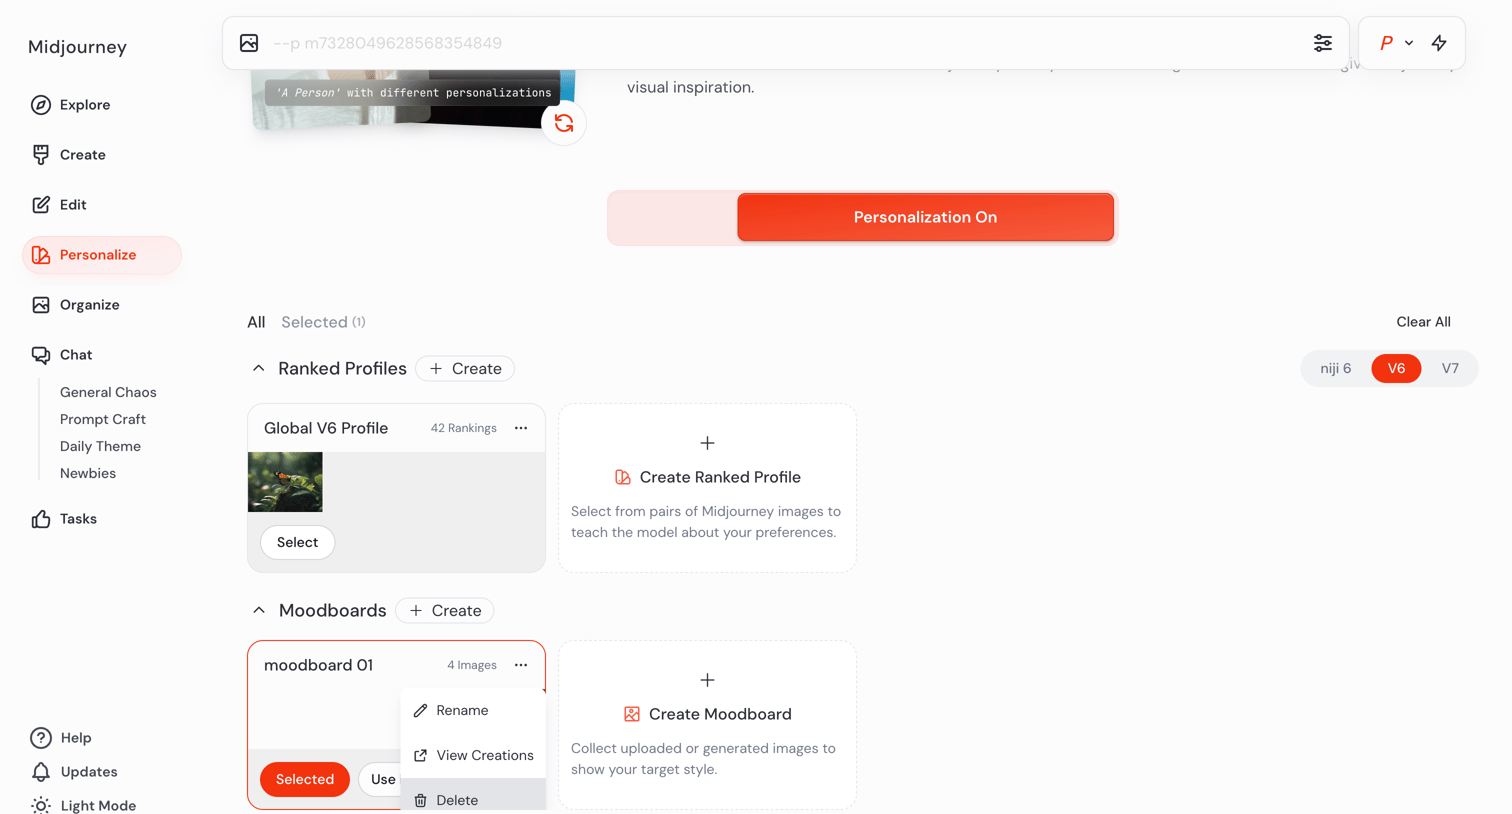Image resolution: width=1512 pixels, height=814 pixels.
Task: Click the 42 Rankings count
Action: pyautogui.click(x=464, y=428)
